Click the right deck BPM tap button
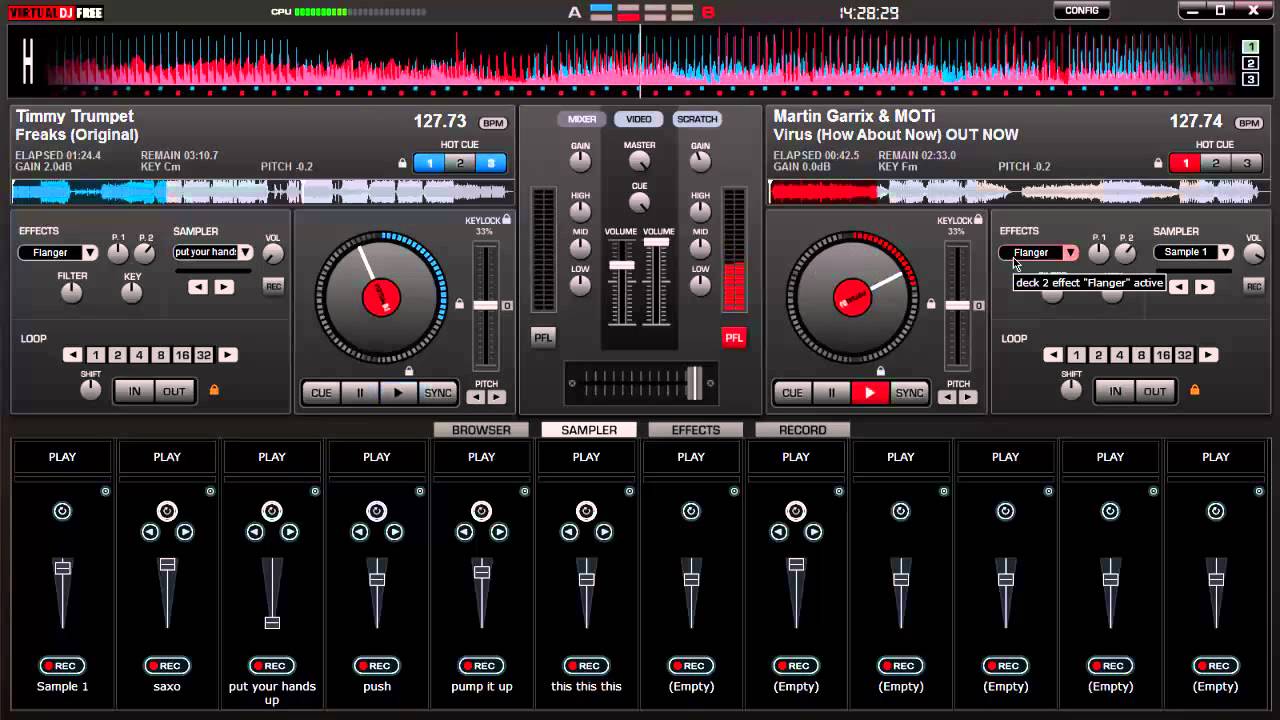 (x=1249, y=123)
